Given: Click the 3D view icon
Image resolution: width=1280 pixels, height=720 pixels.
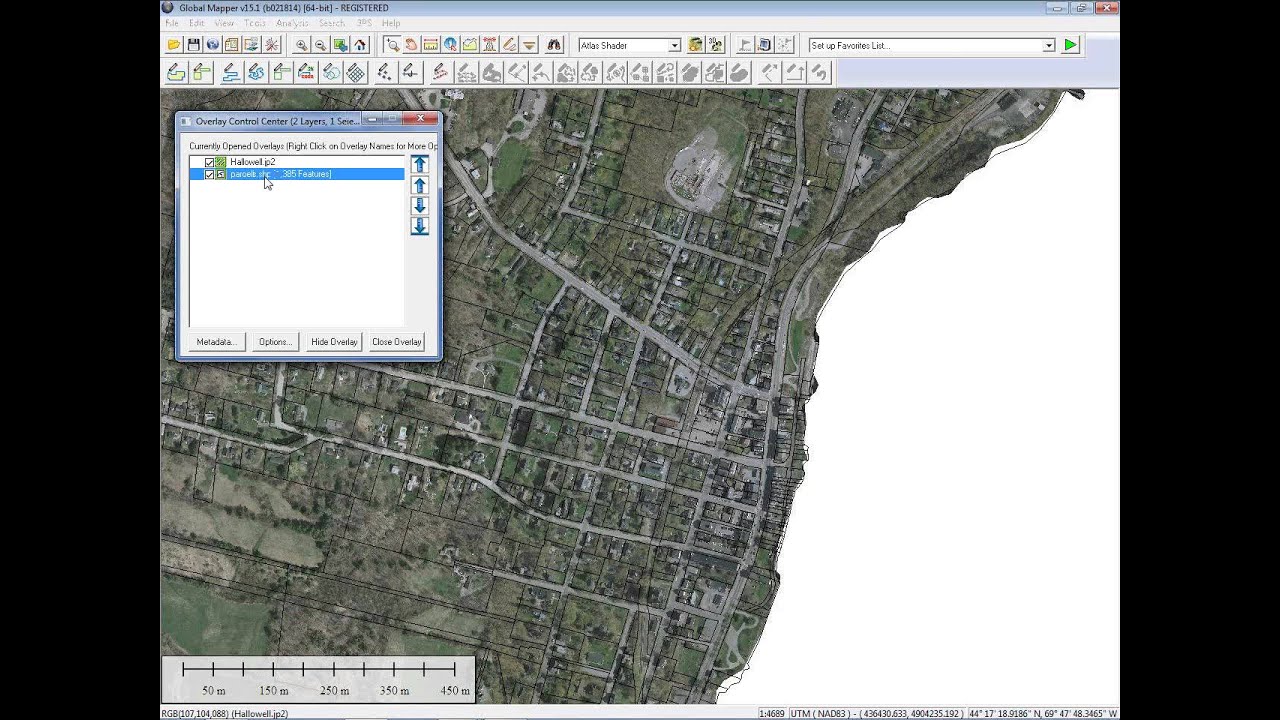Looking at the screenshot, I should [716, 45].
